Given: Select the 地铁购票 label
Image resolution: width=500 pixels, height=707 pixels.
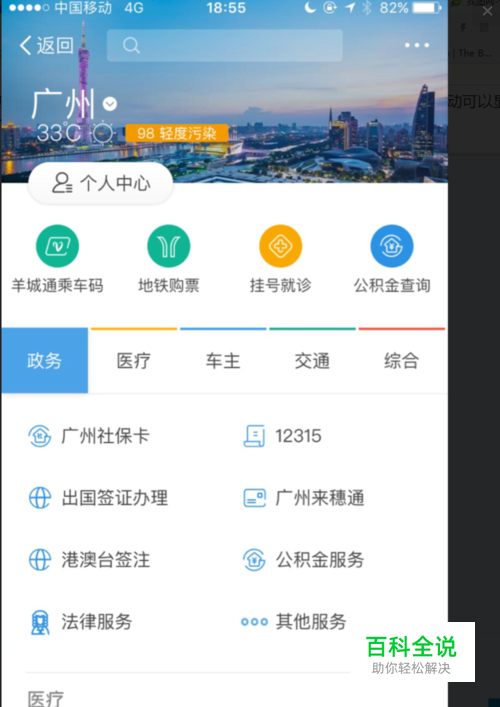Looking at the screenshot, I should pyautogui.click(x=169, y=286).
